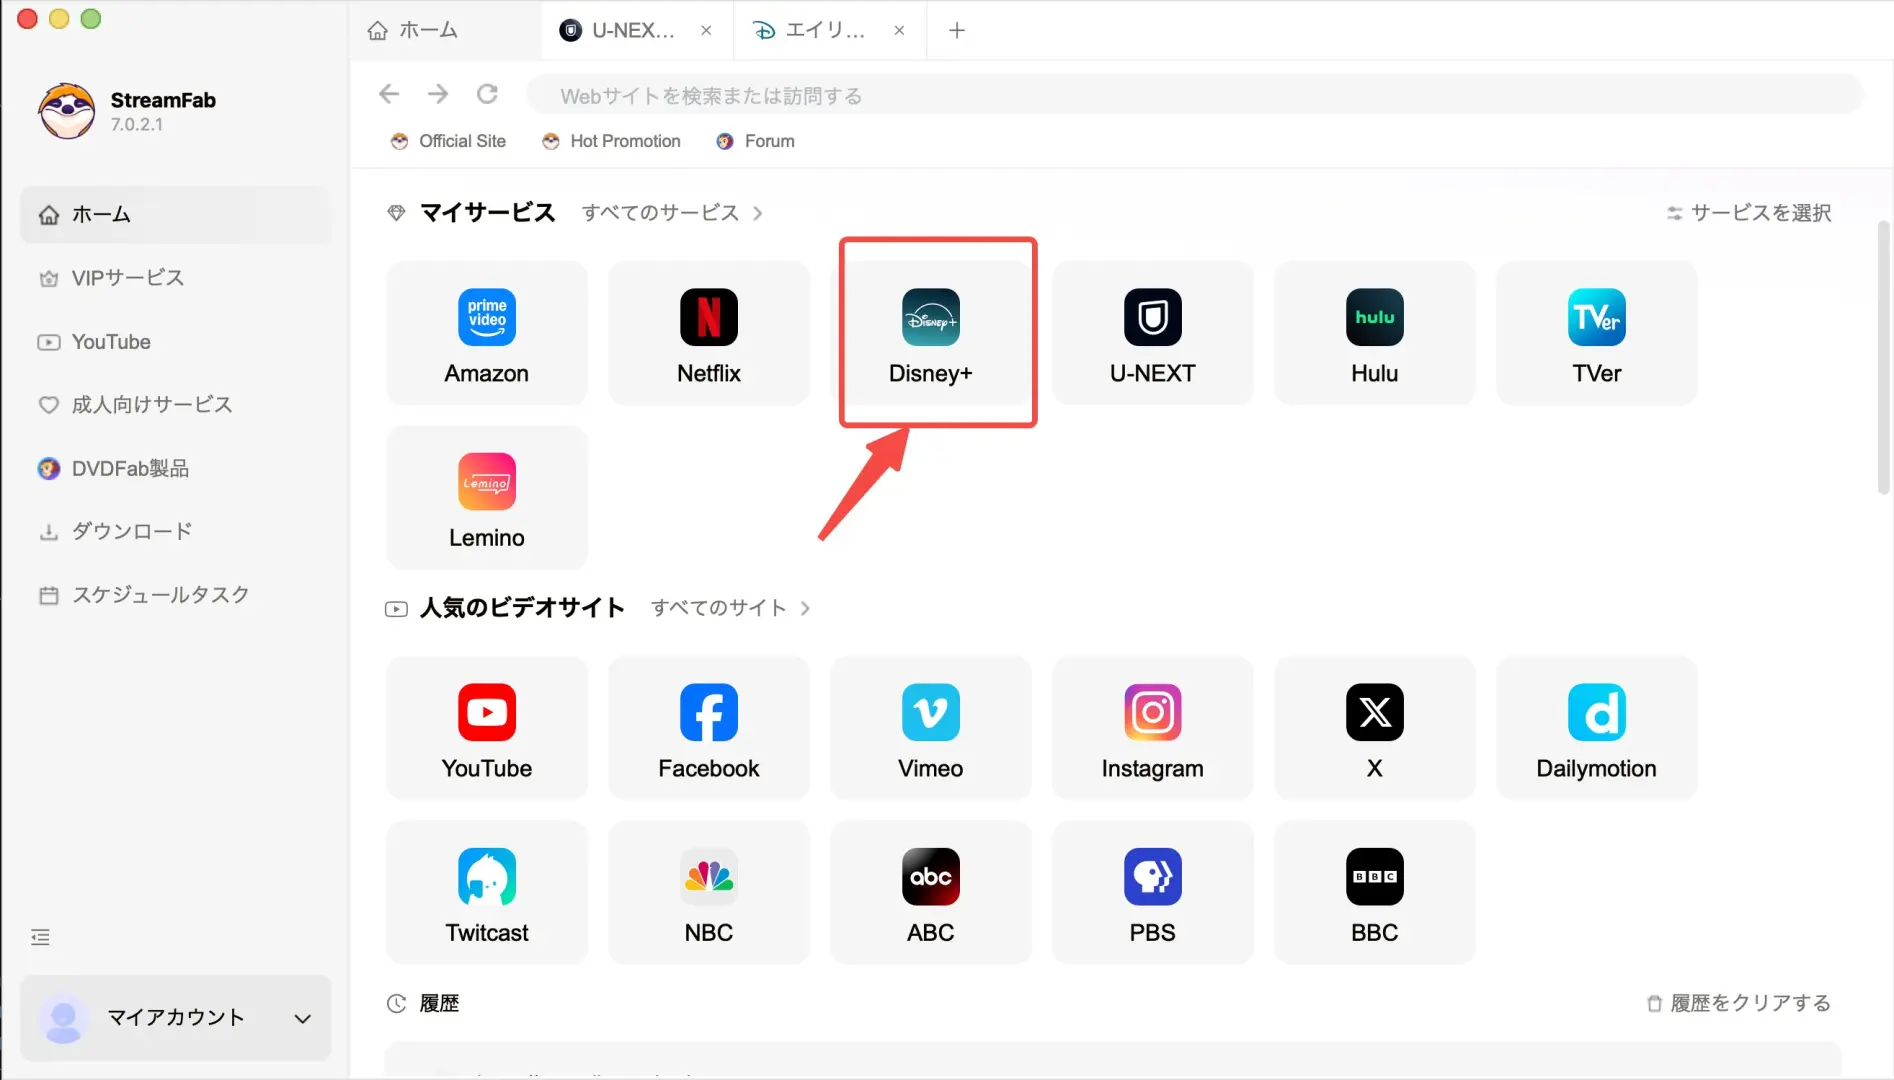This screenshot has height=1080, width=1894.
Task: Collapse the sidebar with the menu icon
Action: click(x=40, y=937)
